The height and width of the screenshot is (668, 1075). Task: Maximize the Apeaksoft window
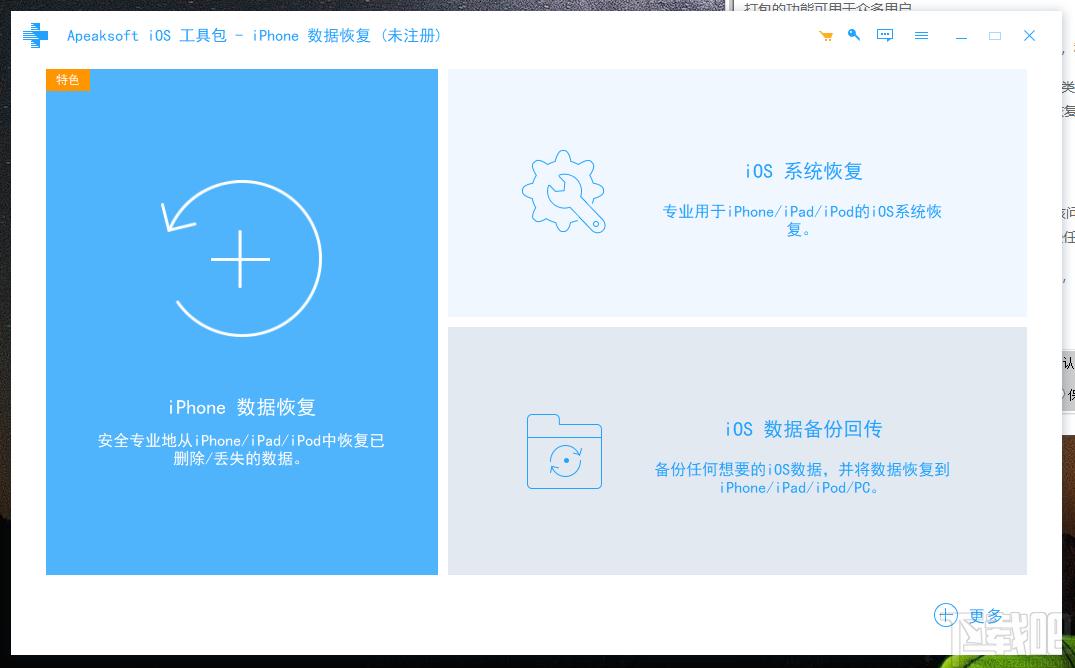point(995,36)
